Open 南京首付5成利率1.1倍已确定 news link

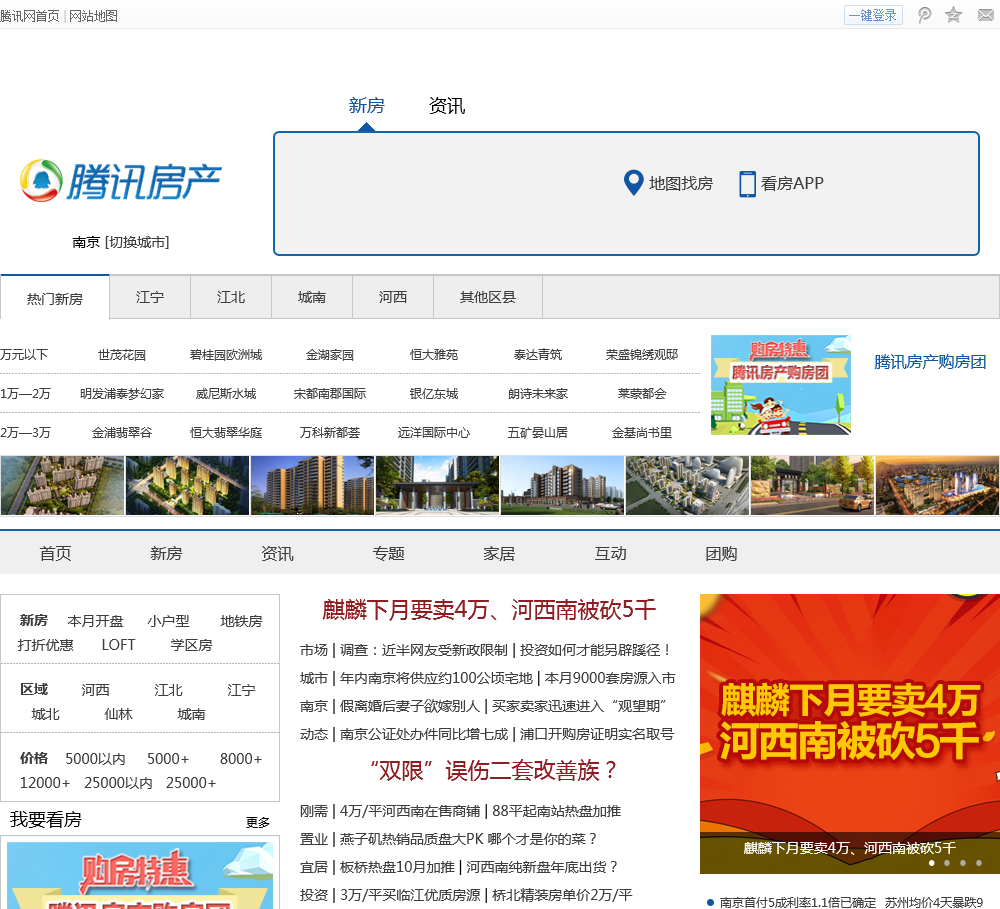click(x=798, y=902)
